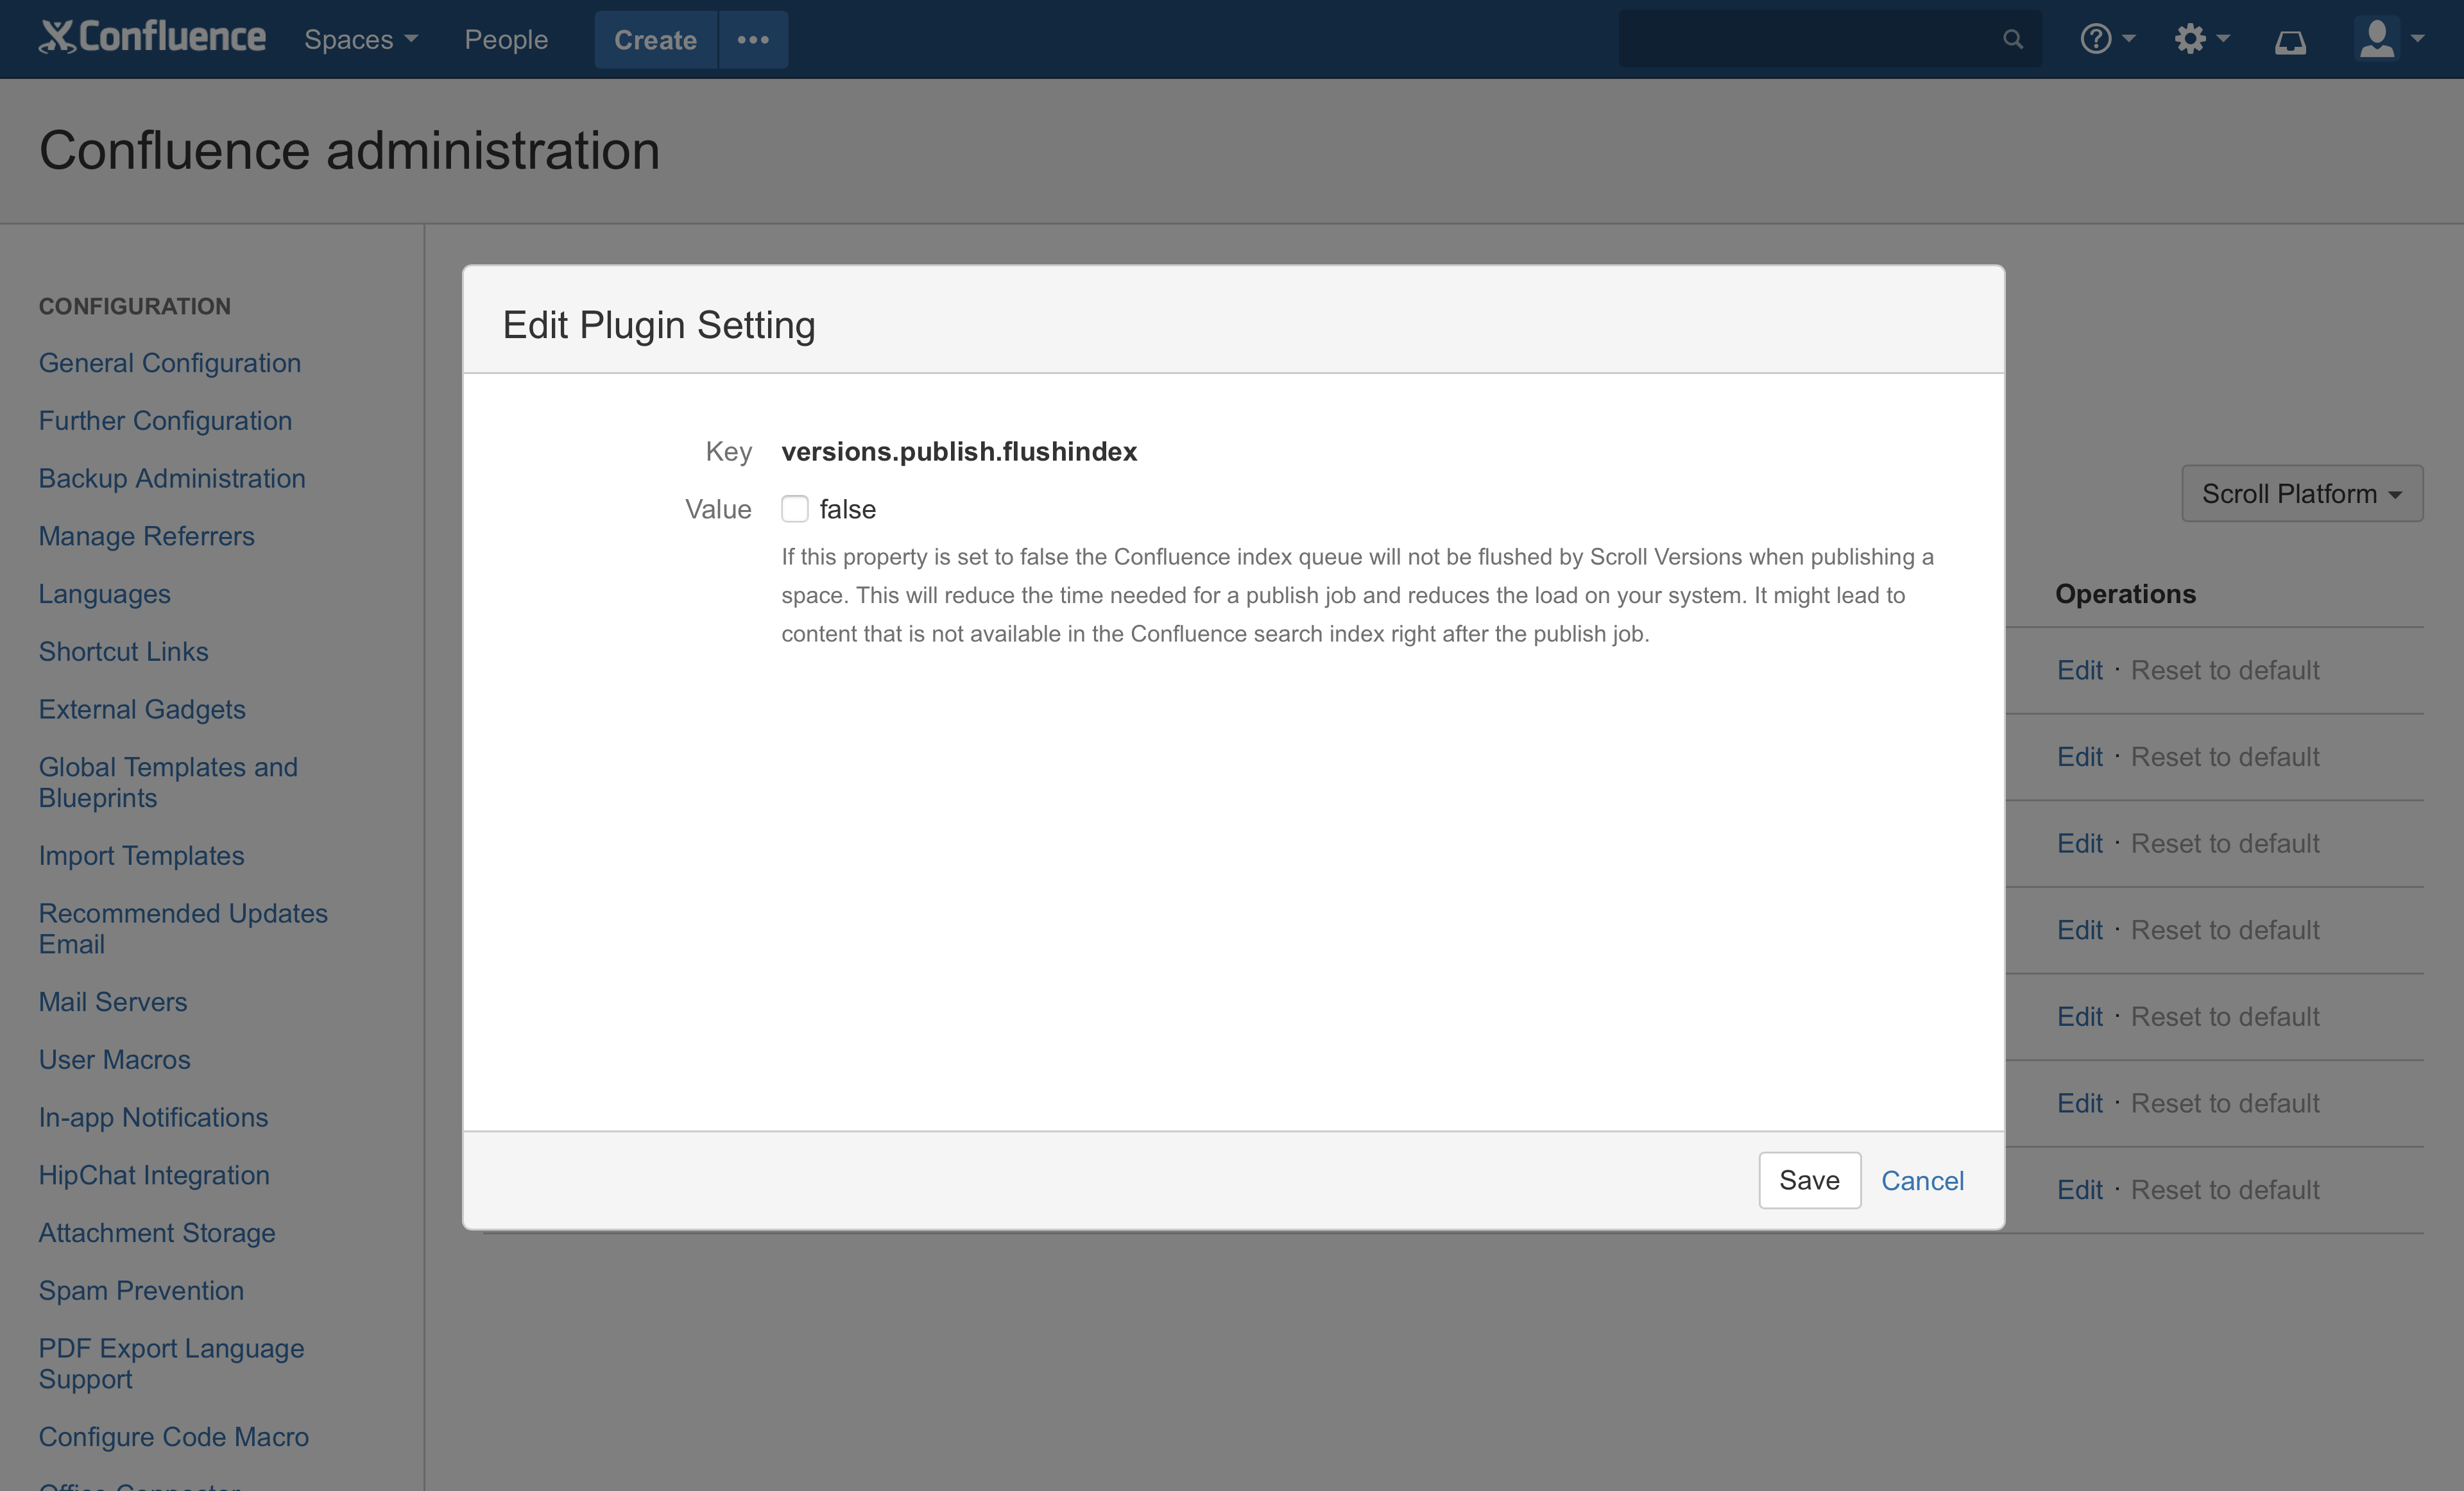Click the three-dots create options button
The image size is (2464, 1491).
[753, 40]
